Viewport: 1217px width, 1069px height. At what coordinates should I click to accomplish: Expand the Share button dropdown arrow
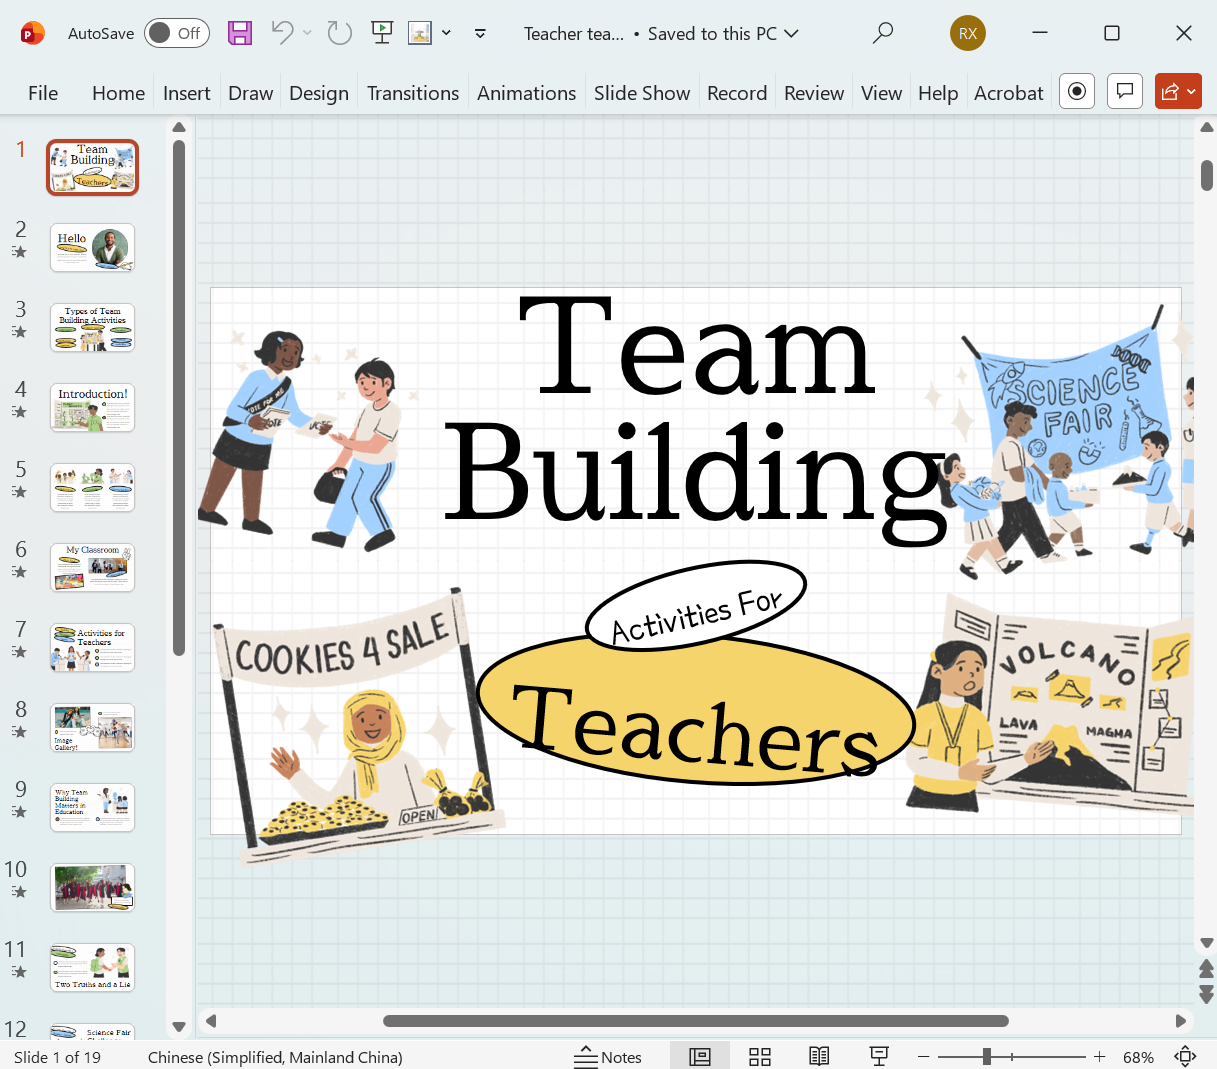coord(1191,91)
